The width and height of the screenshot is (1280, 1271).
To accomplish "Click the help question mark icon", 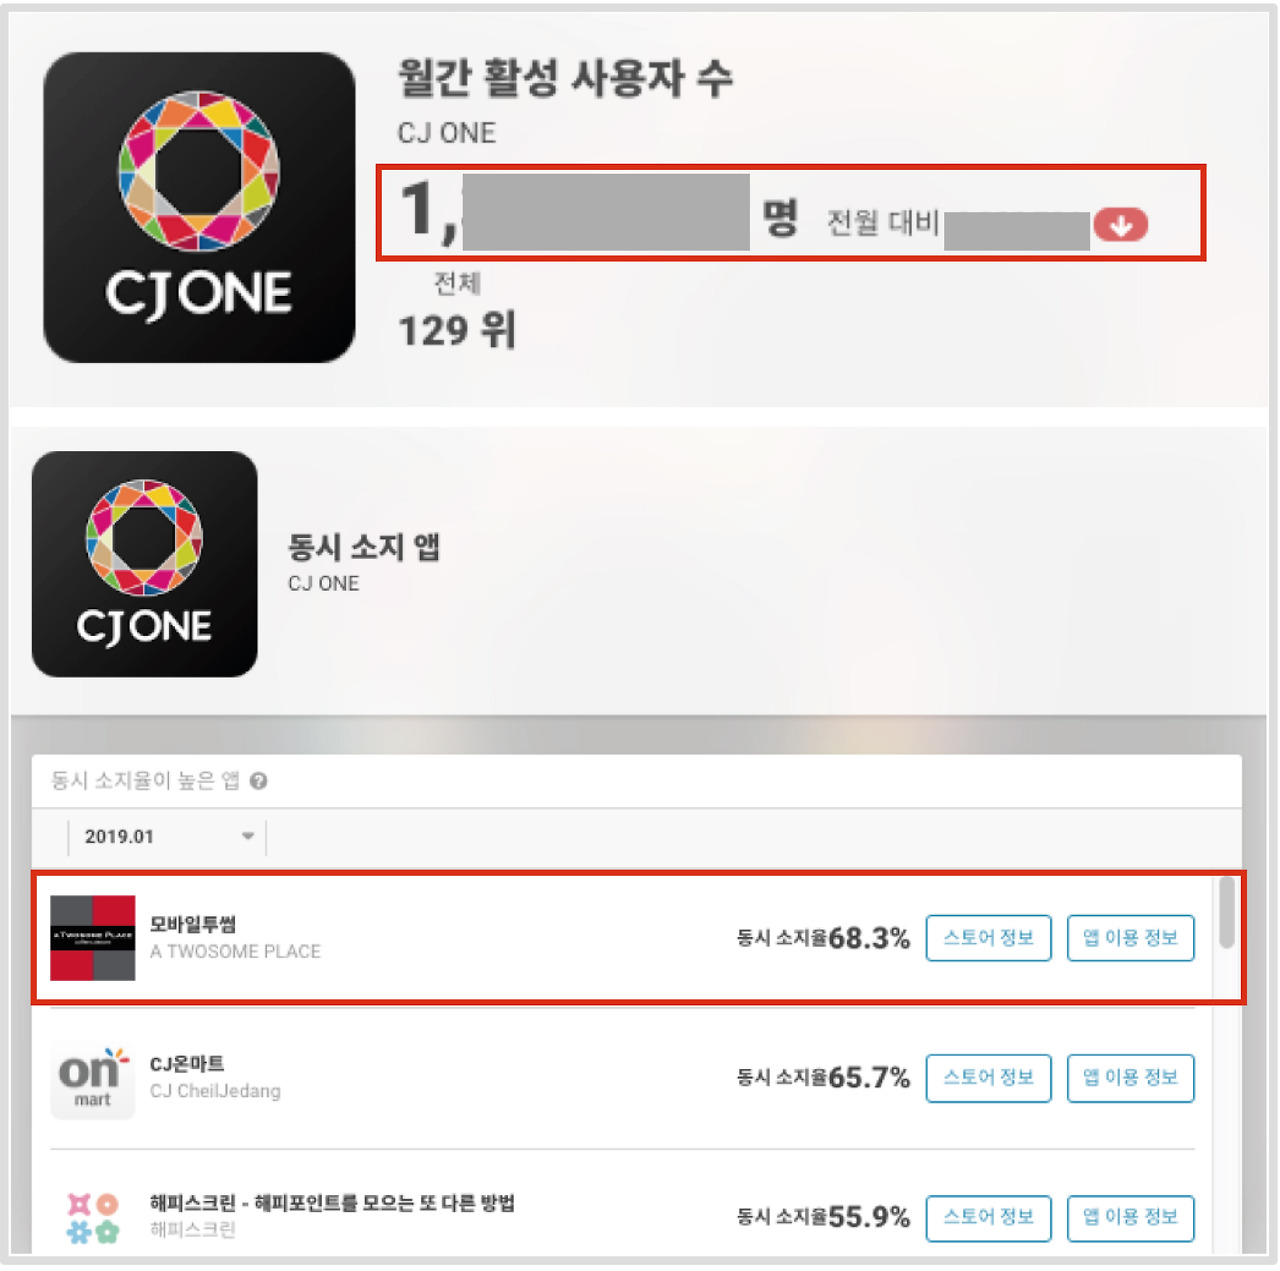I will [258, 781].
